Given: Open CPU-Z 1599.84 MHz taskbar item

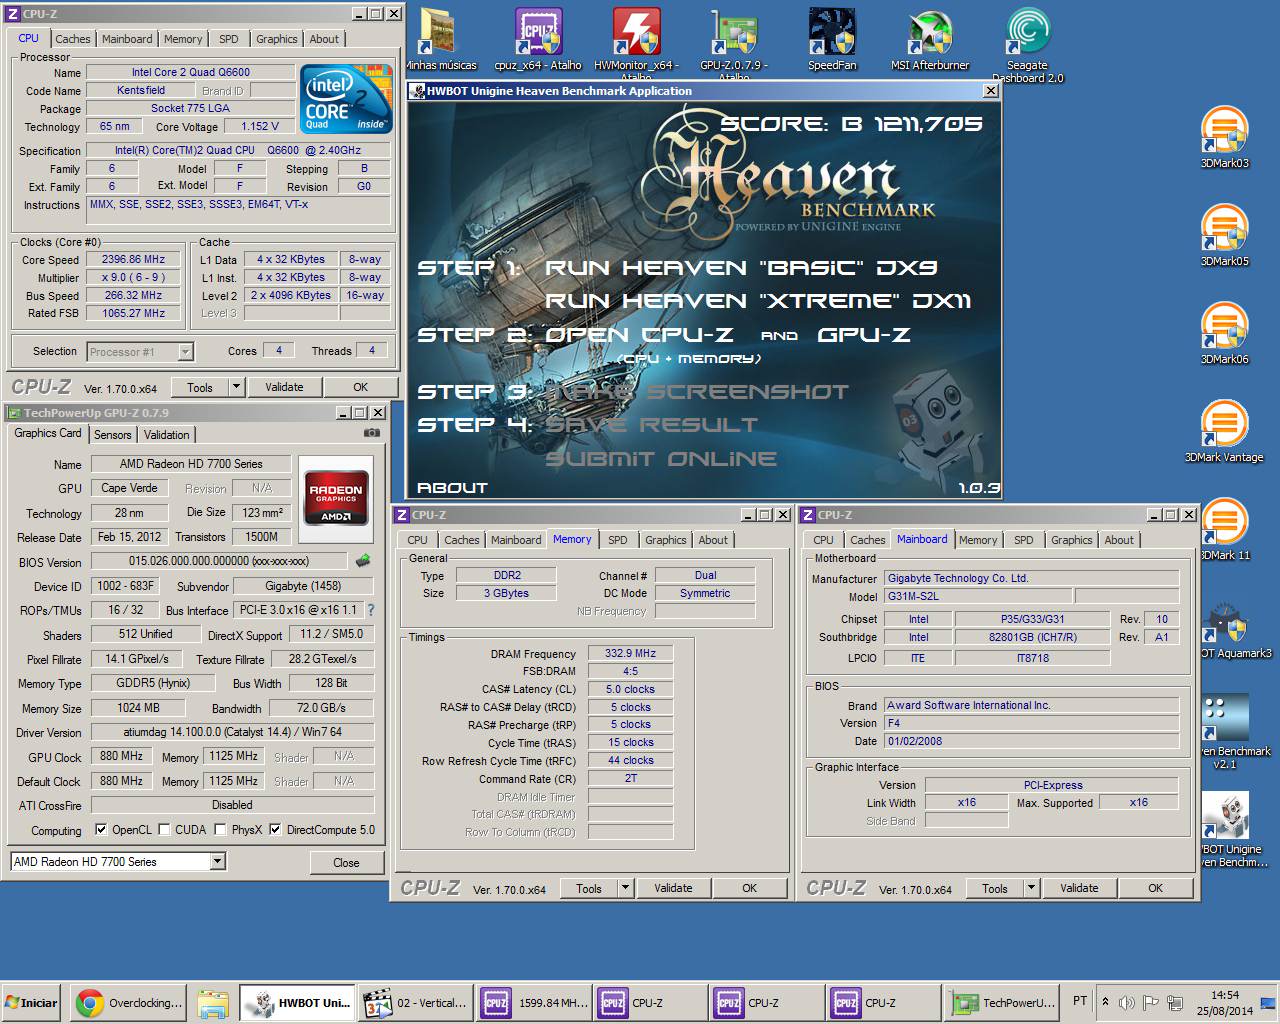Looking at the screenshot, I should 533,1003.
